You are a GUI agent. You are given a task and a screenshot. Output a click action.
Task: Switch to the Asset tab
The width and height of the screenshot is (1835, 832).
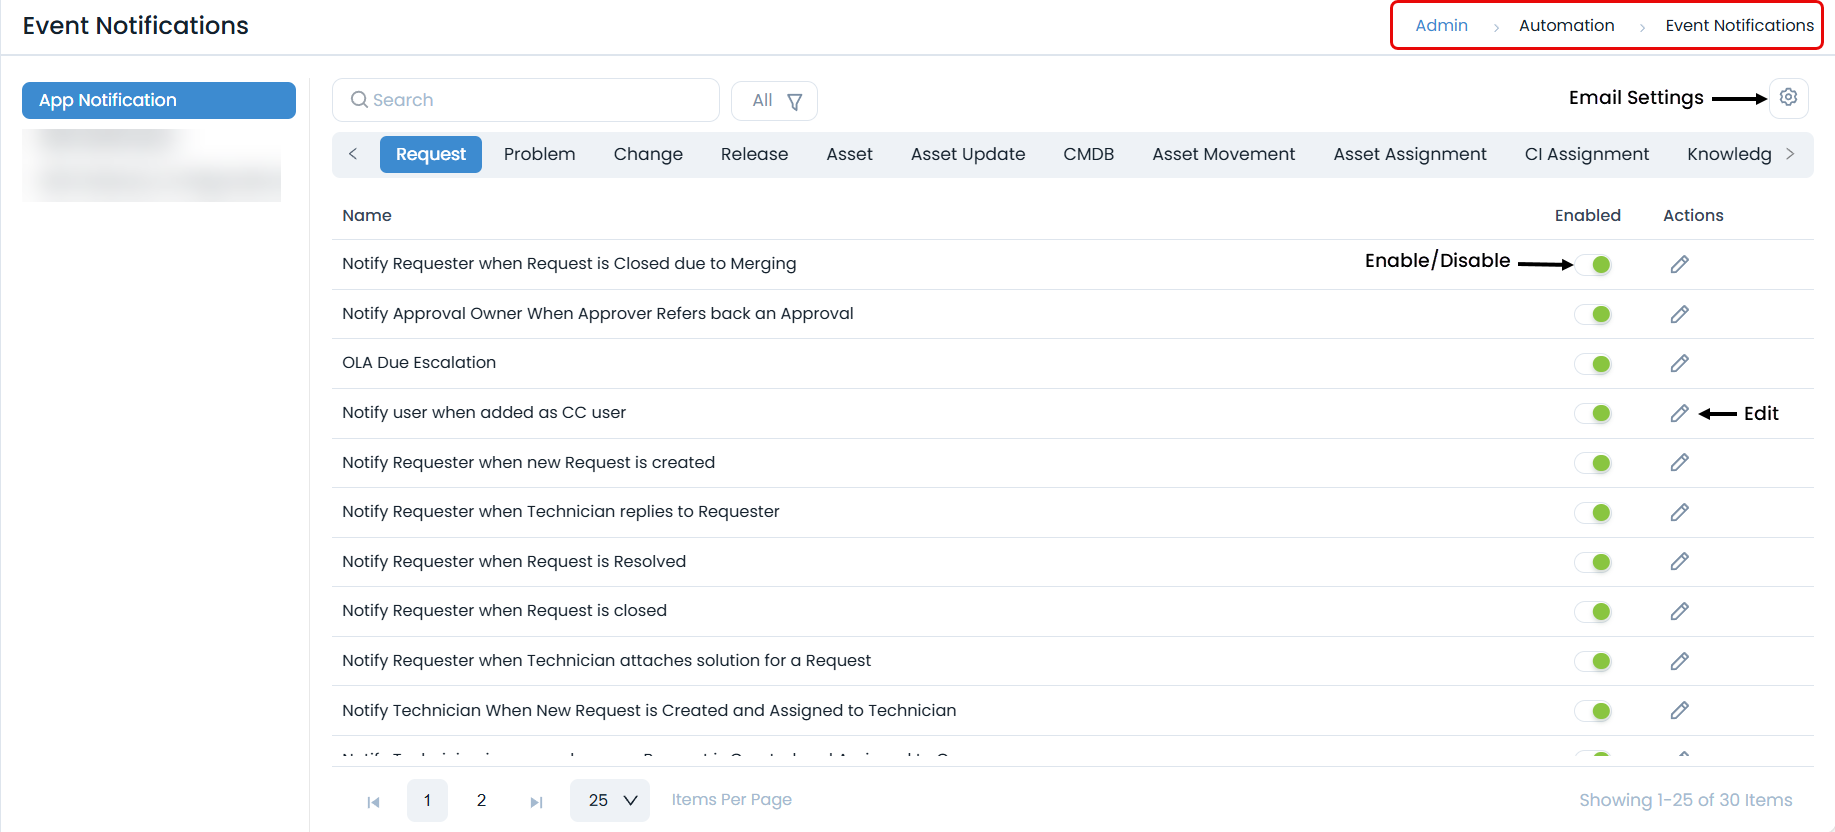[849, 154]
